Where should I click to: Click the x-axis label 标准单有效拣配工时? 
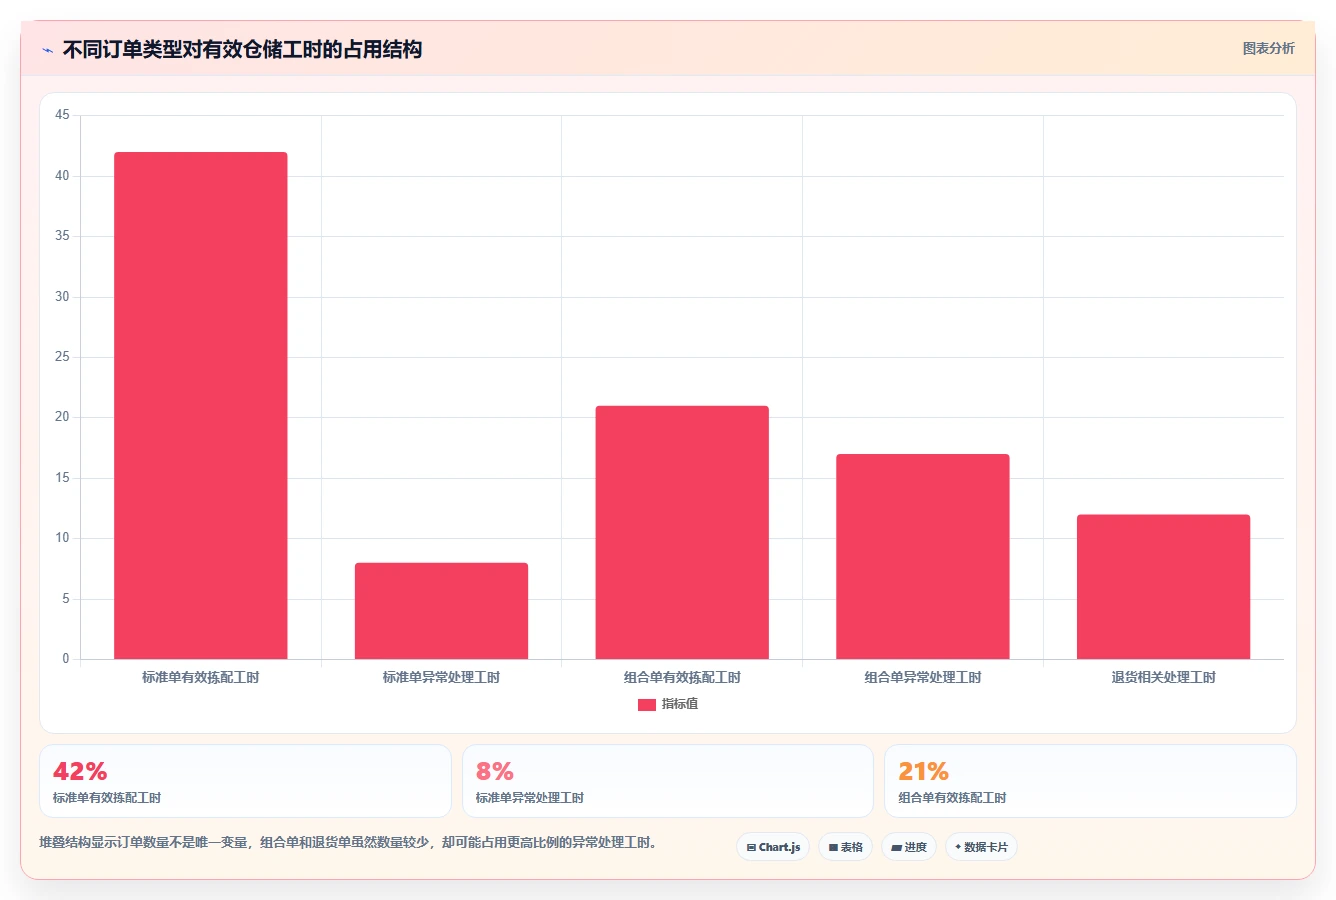pyautogui.click(x=201, y=678)
